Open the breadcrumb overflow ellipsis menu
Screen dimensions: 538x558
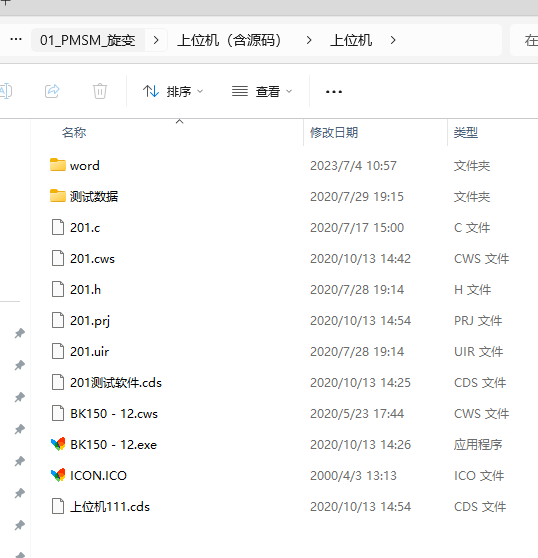(16, 40)
